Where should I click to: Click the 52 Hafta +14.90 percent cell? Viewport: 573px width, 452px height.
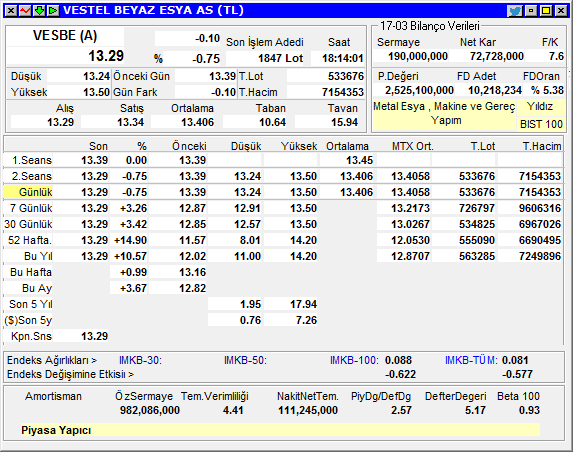(130, 240)
